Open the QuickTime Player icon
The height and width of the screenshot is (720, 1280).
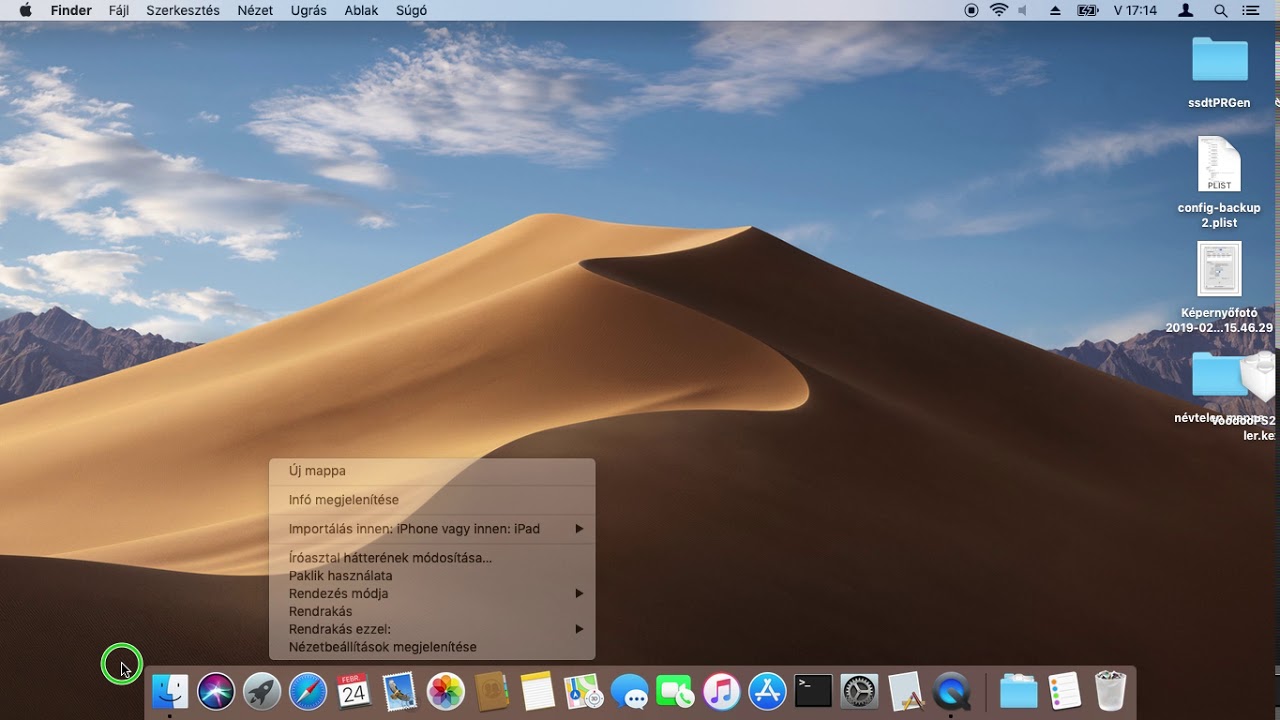pos(951,691)
